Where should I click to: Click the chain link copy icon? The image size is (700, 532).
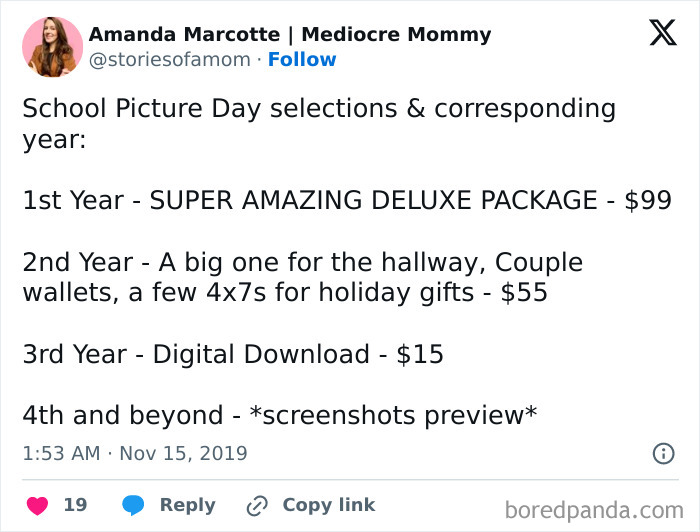pyautogui.click(x=258, y=505)
